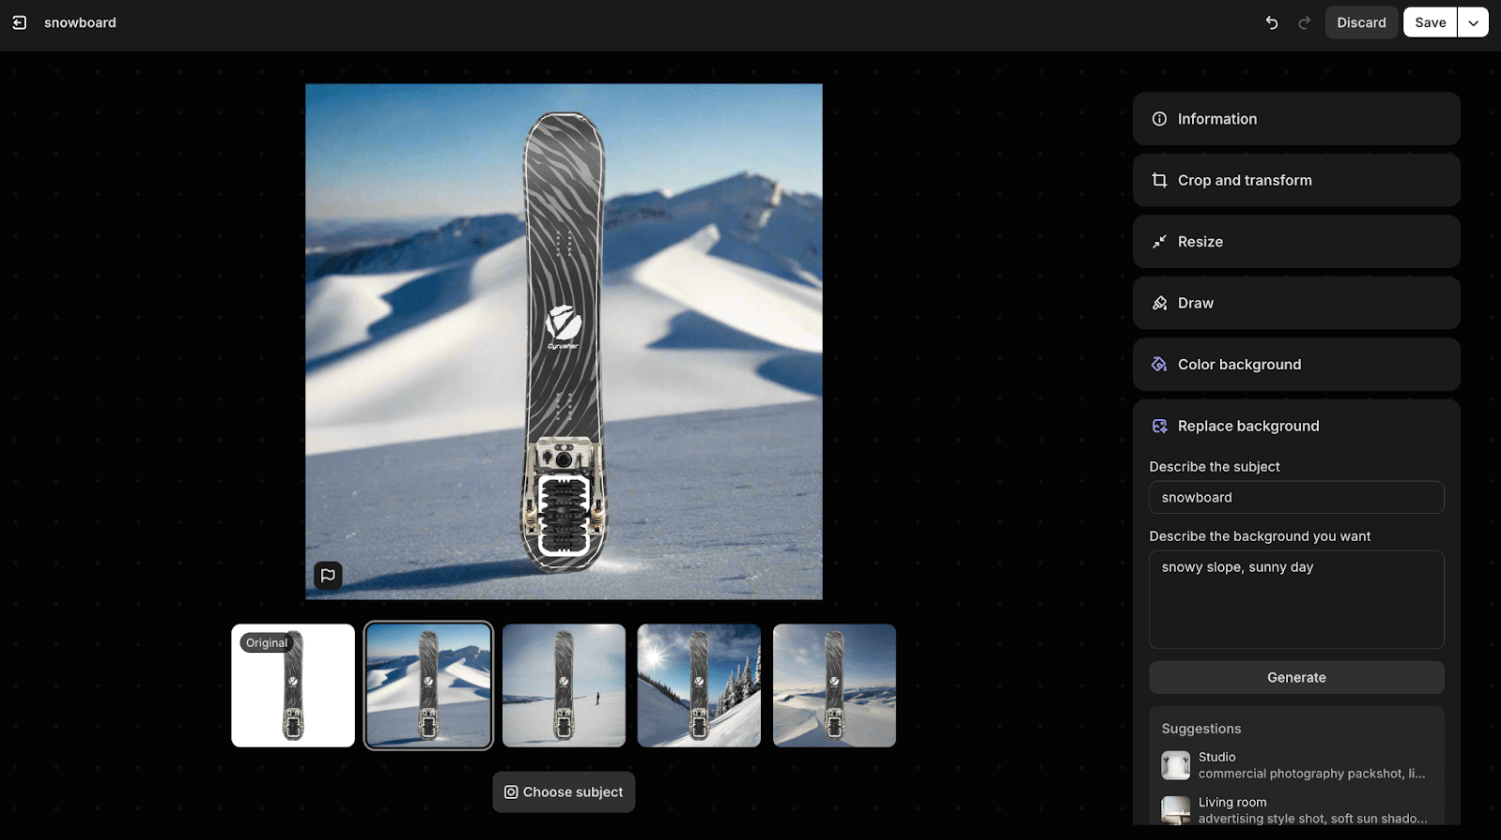Select the thumbnail with sun and pine trees
Viewport: 1501px width, 840px height.
[699, 686]
